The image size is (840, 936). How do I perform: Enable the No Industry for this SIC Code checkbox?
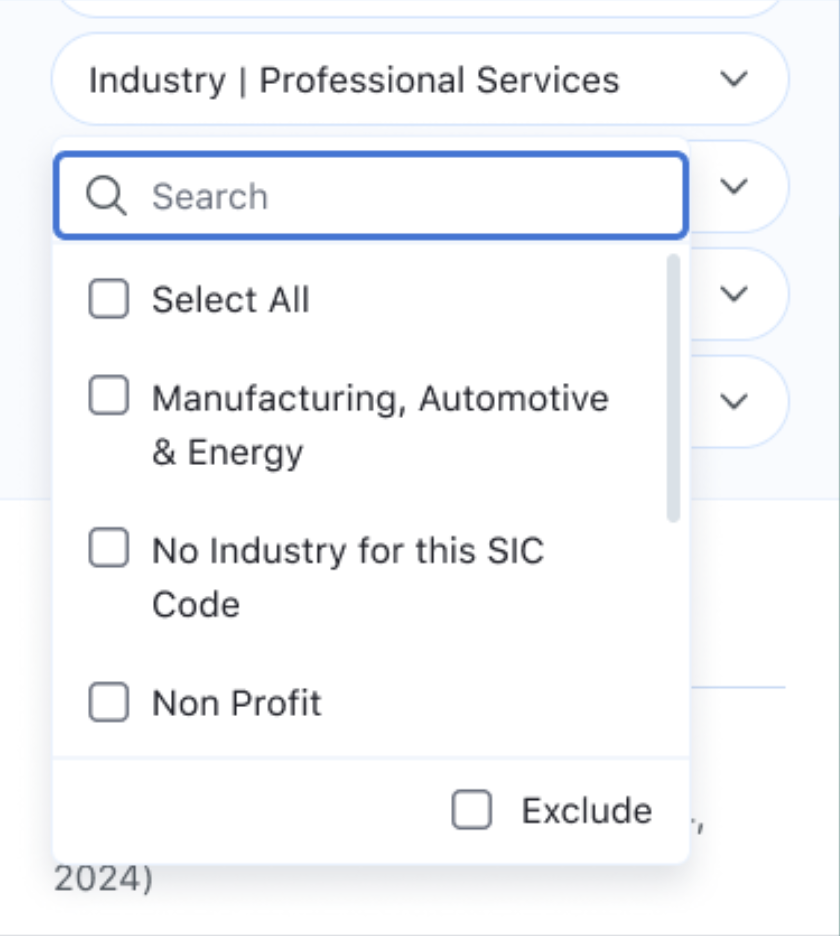point(109,549)
